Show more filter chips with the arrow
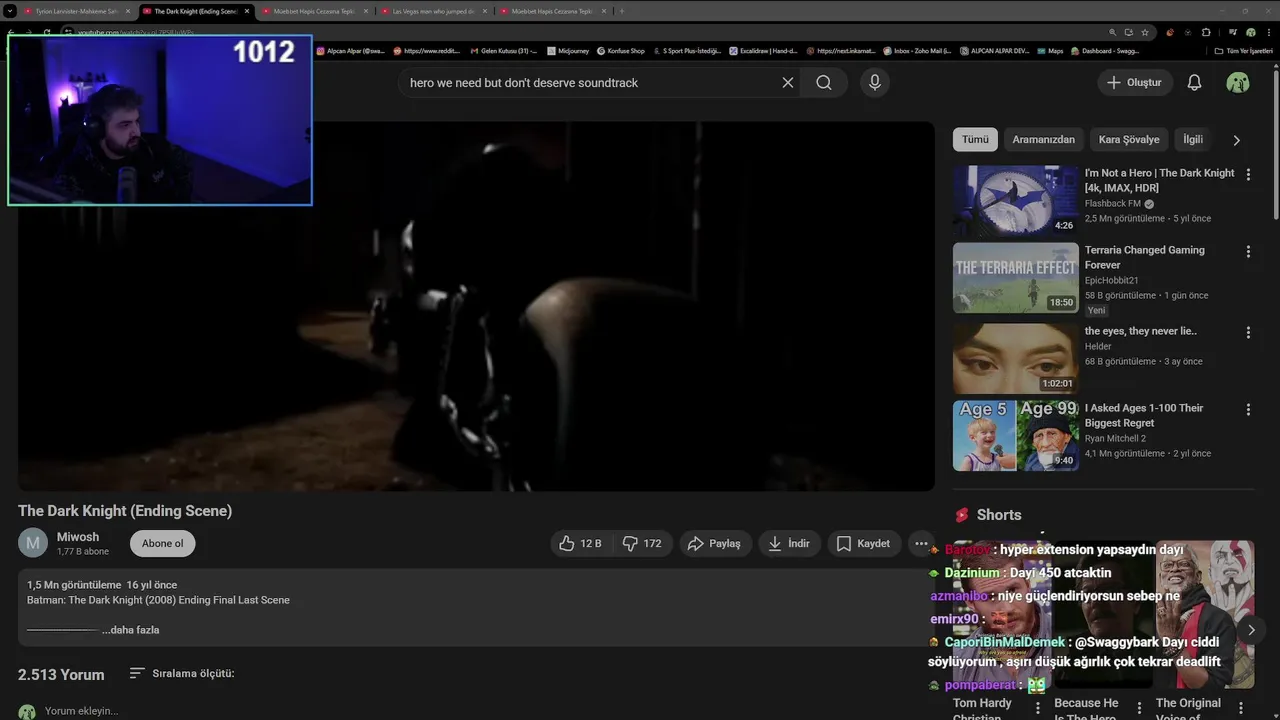 click(1236, 140)
